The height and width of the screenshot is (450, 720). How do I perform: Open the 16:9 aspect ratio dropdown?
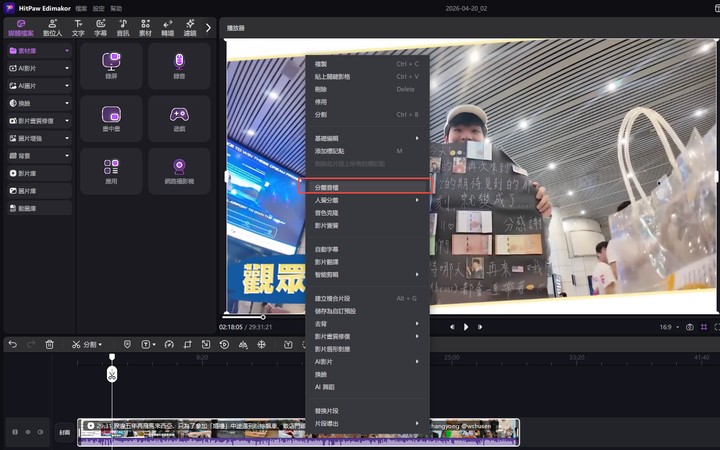(669, 327)
